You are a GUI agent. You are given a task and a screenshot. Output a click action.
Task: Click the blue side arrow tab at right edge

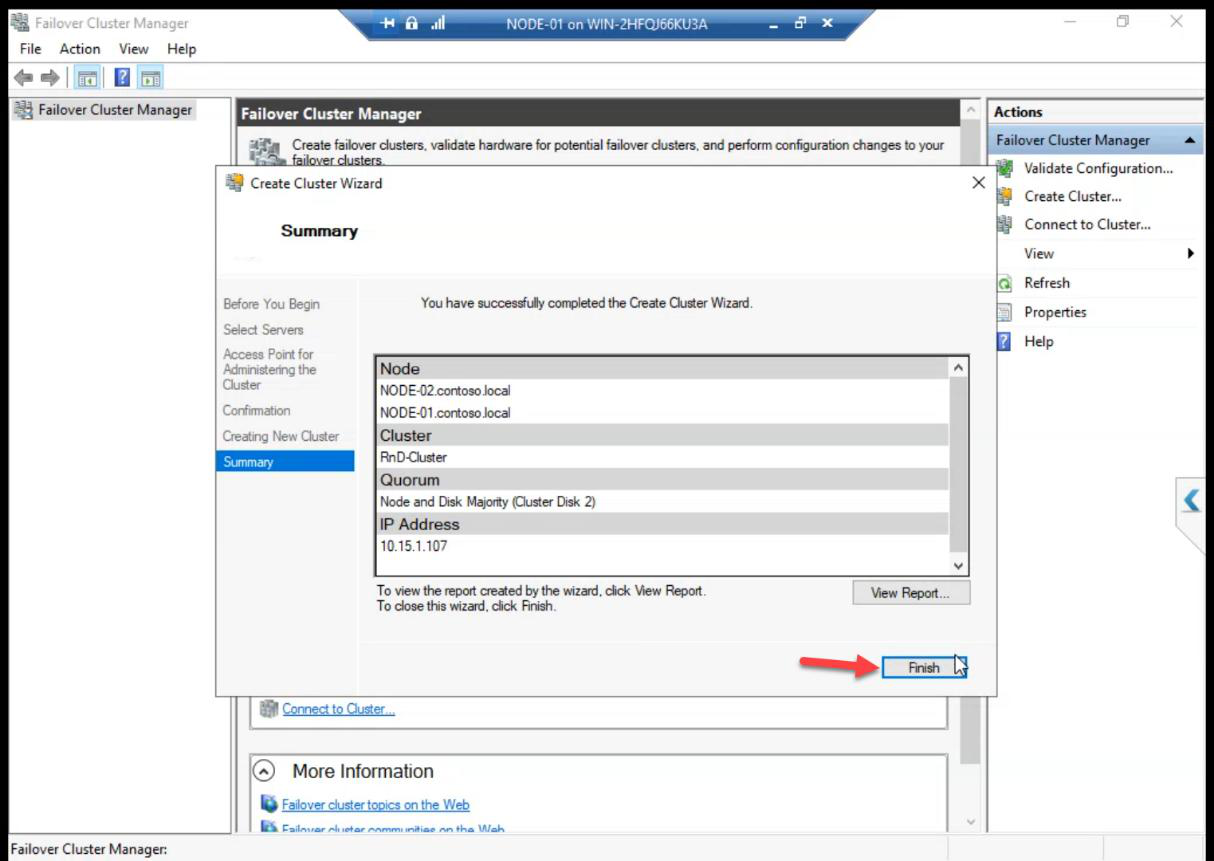pos(1191,500)
